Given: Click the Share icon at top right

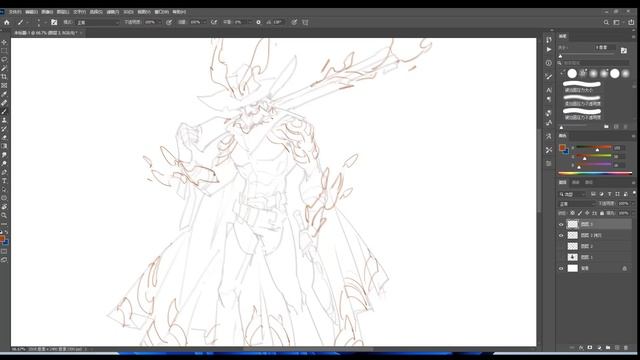Looking at the screenshot, I should tap(631, 22).
